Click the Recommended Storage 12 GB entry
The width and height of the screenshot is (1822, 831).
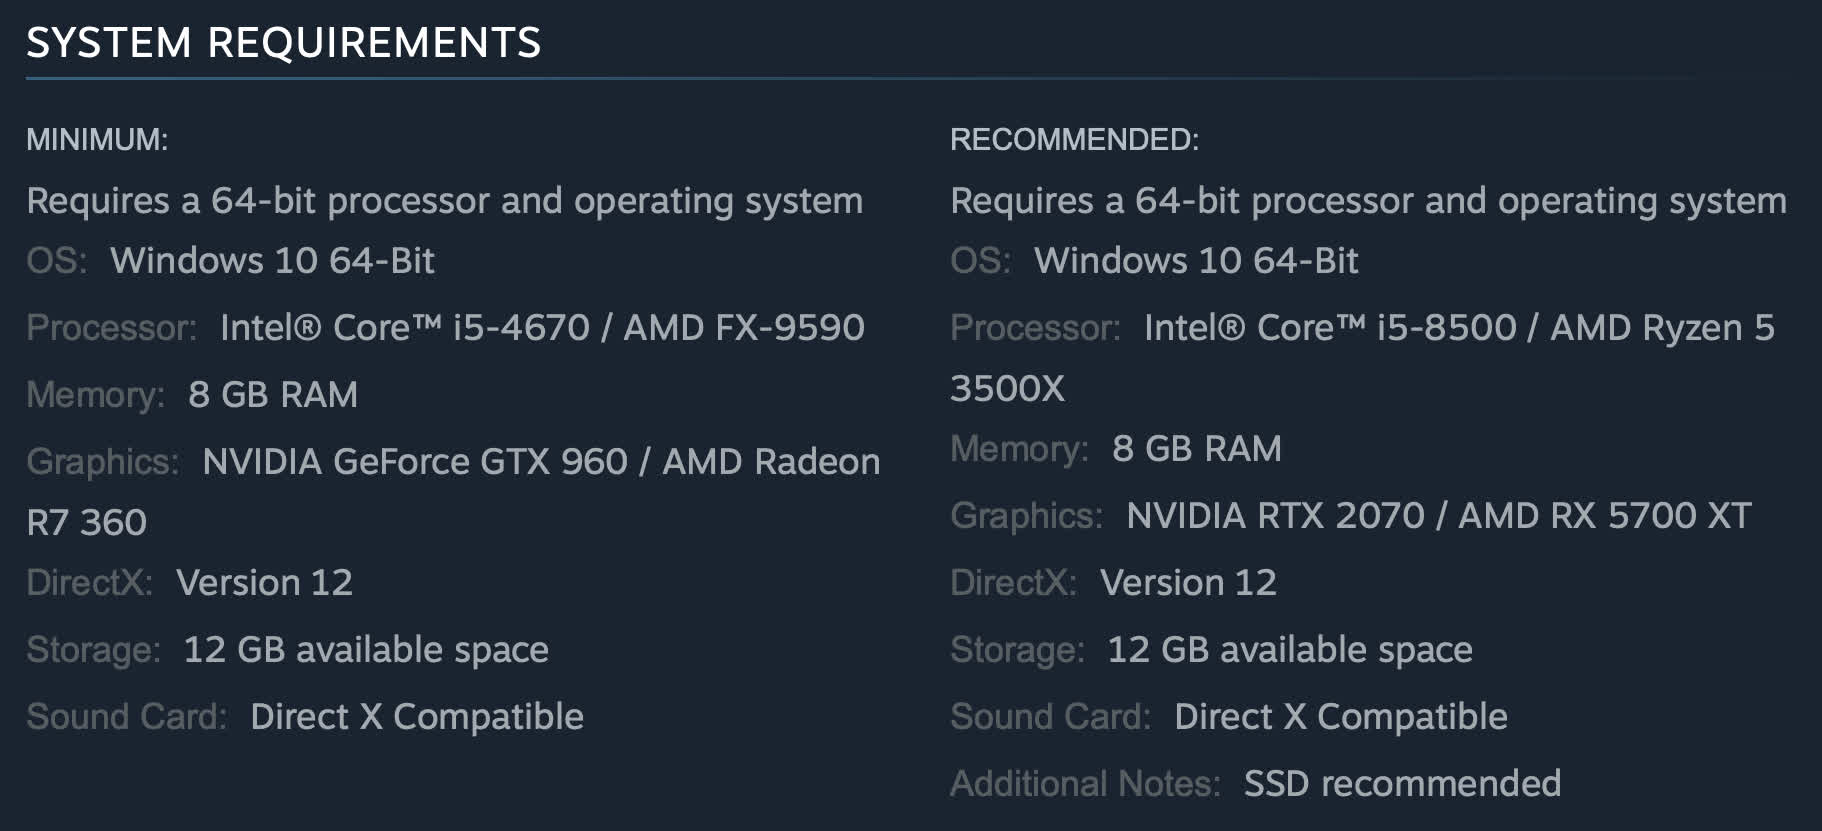click(1289, 650)
